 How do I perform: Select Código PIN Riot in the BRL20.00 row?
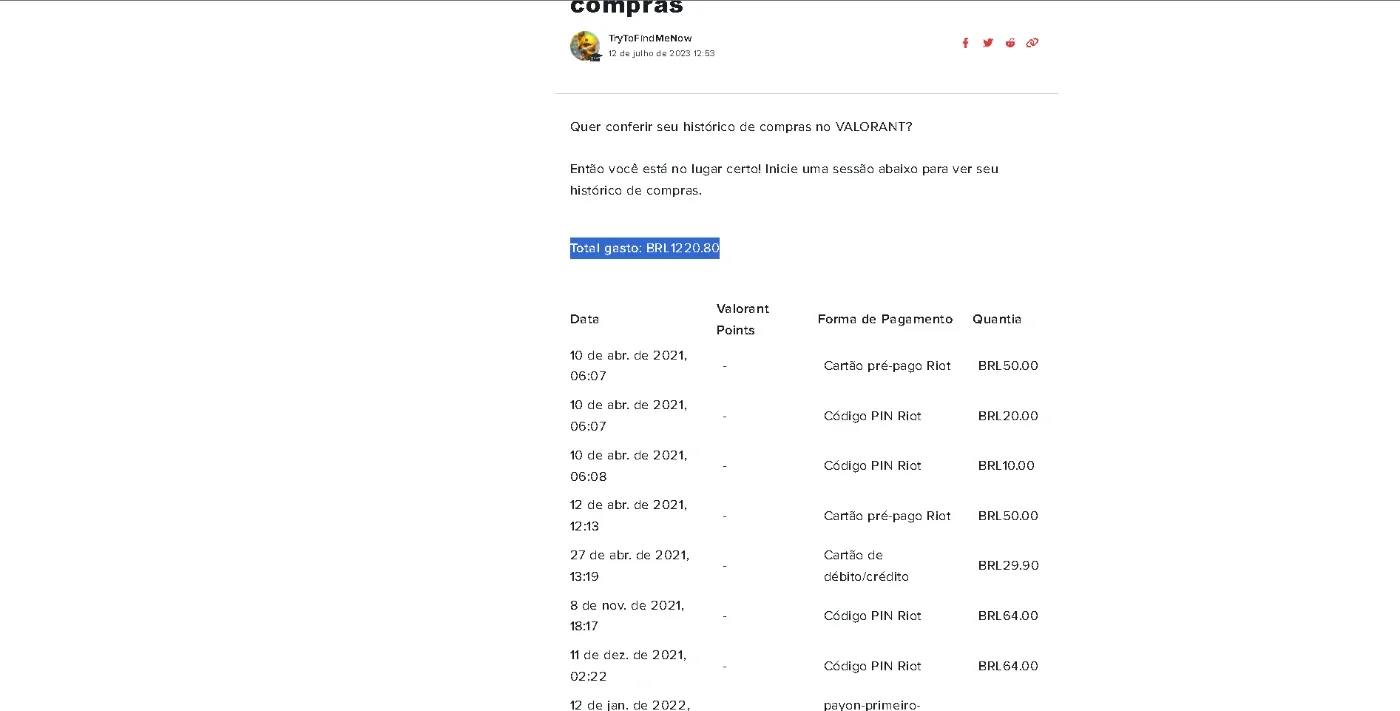(x=873, y=416)
